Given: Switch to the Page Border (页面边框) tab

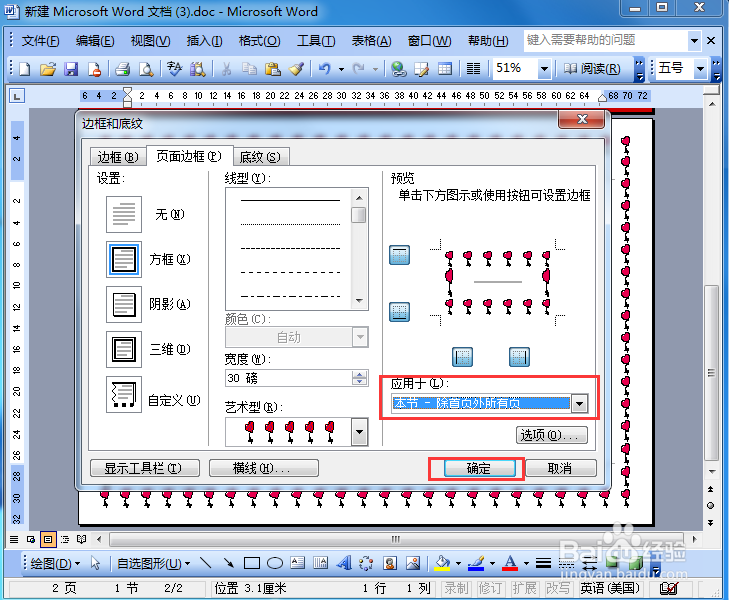Looking at the screenshot, I should tap(189, 156).
